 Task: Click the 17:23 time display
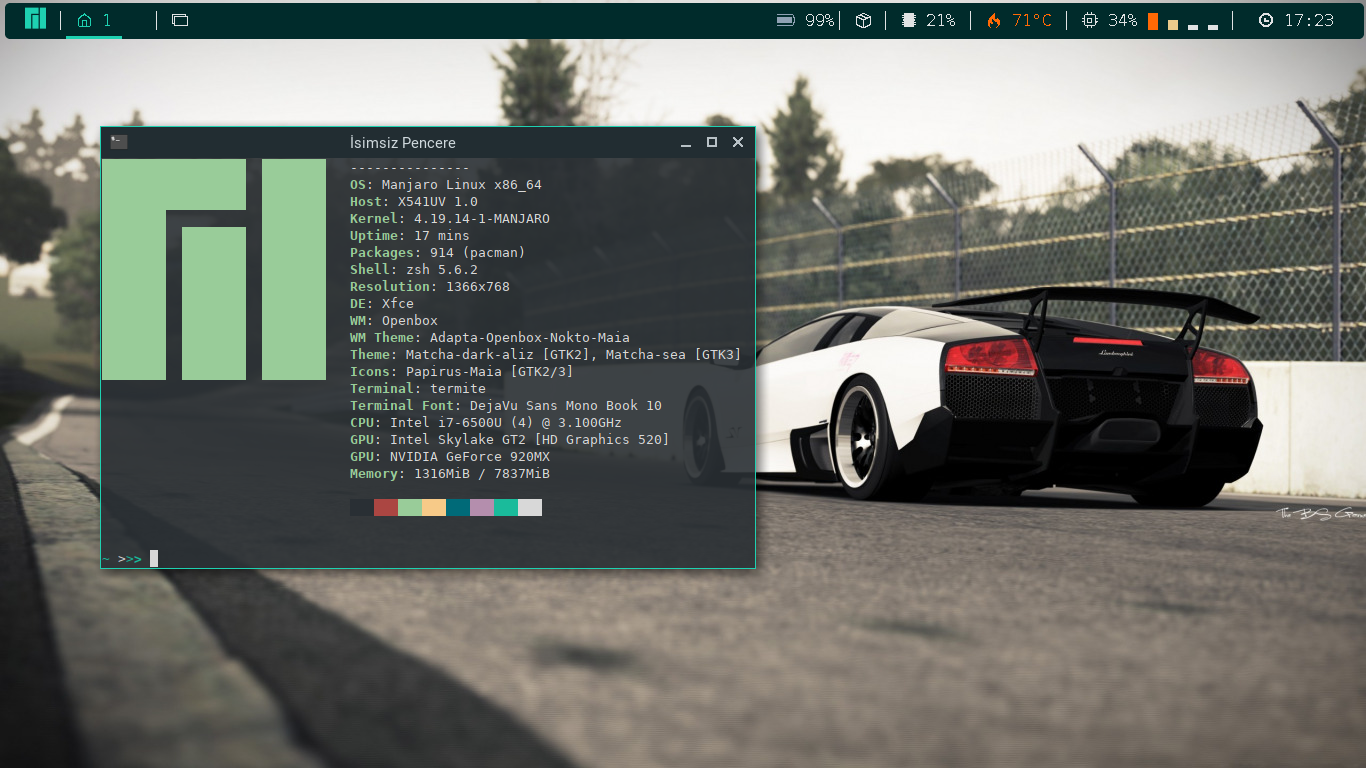tap(1309, 20)
